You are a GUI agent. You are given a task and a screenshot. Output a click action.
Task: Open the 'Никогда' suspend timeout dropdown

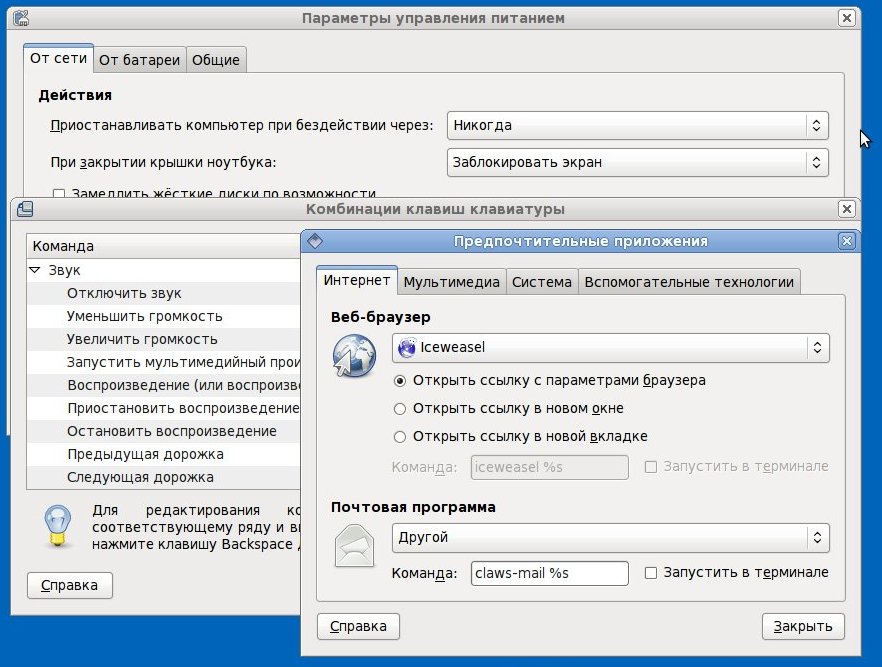pyautogui.click(x=638, y=125)
